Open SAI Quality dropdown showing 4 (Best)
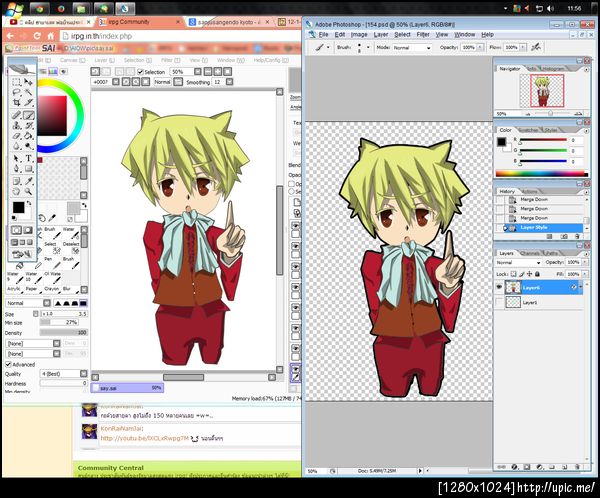 click(83, 374)
